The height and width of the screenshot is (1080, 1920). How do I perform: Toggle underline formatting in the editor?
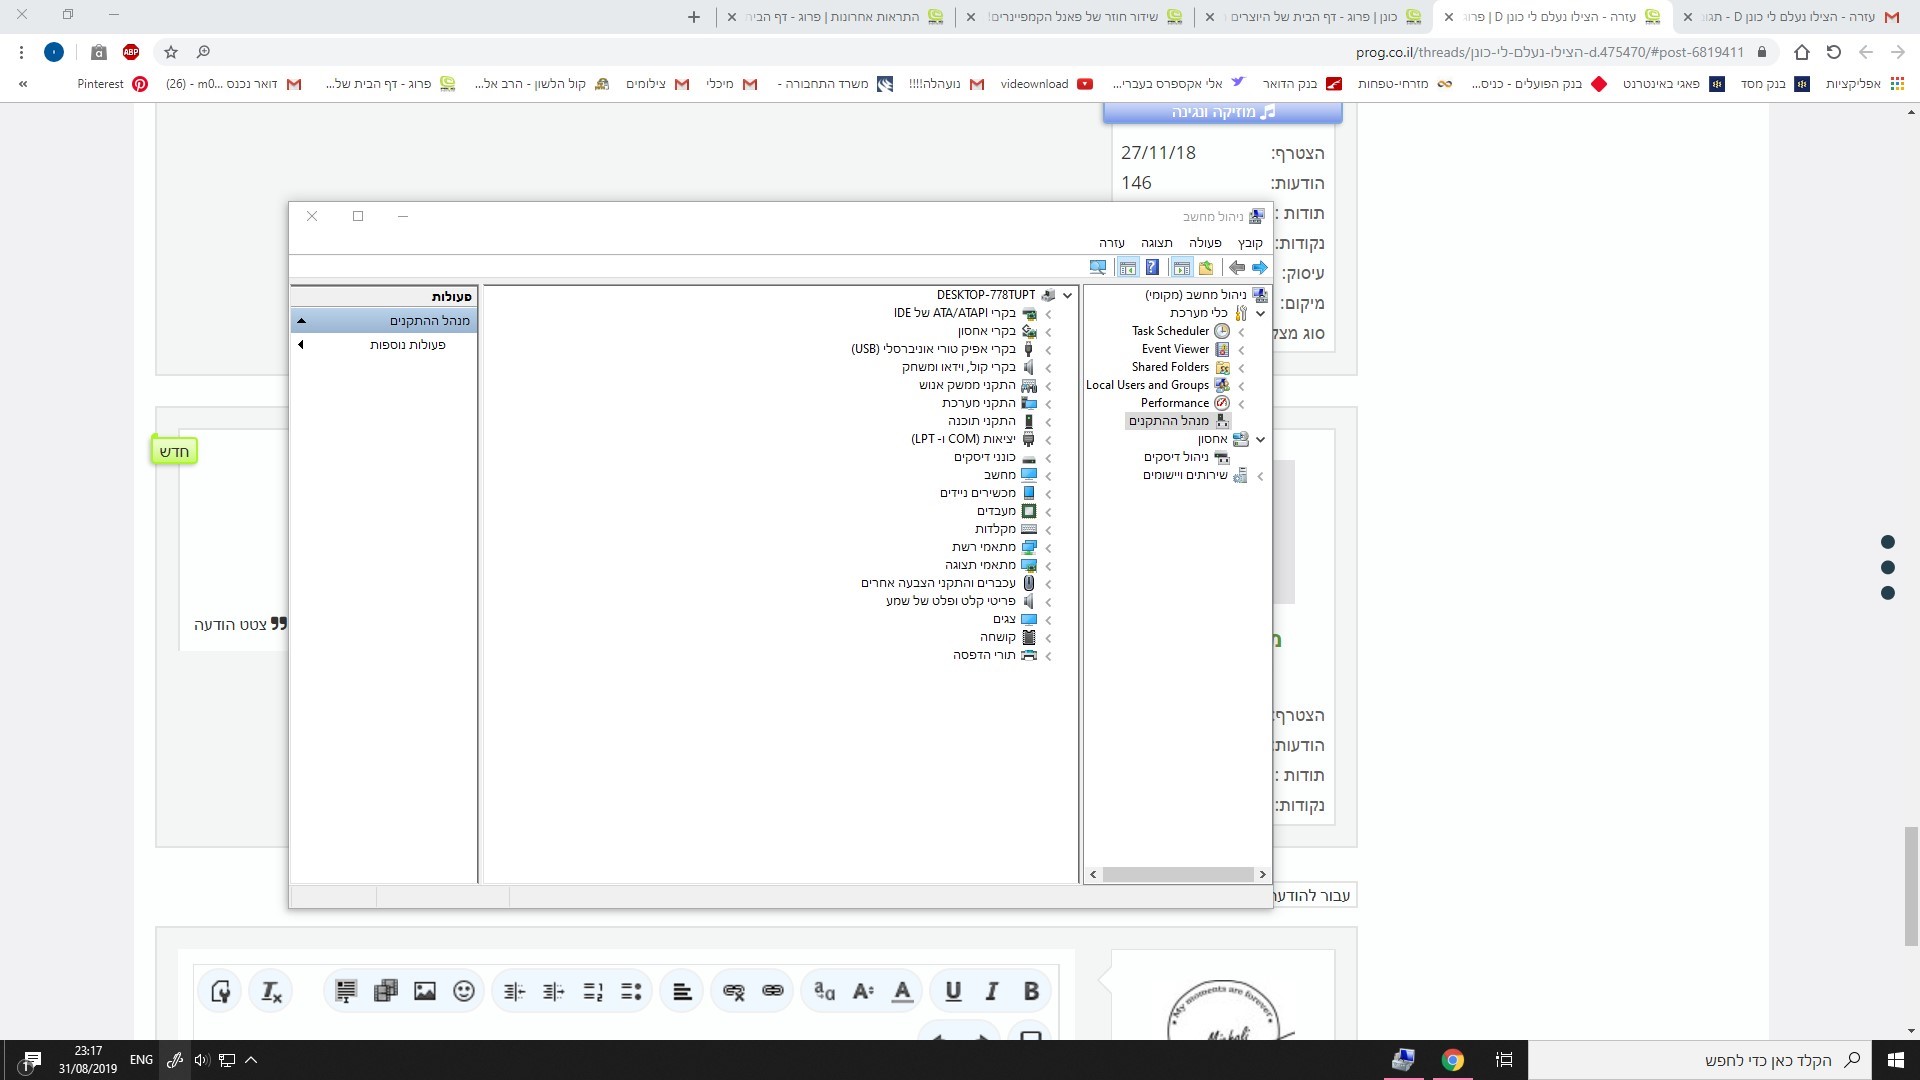click(x=953, y=991)
